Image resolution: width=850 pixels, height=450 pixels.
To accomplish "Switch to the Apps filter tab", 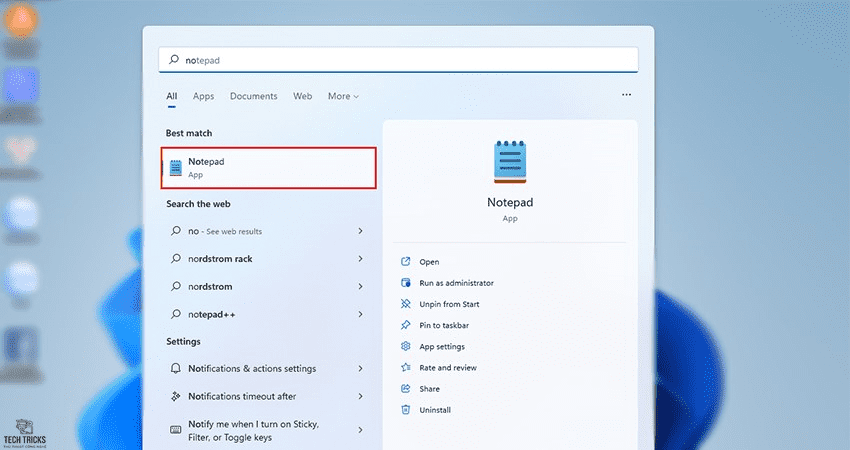I will [203, 96].
